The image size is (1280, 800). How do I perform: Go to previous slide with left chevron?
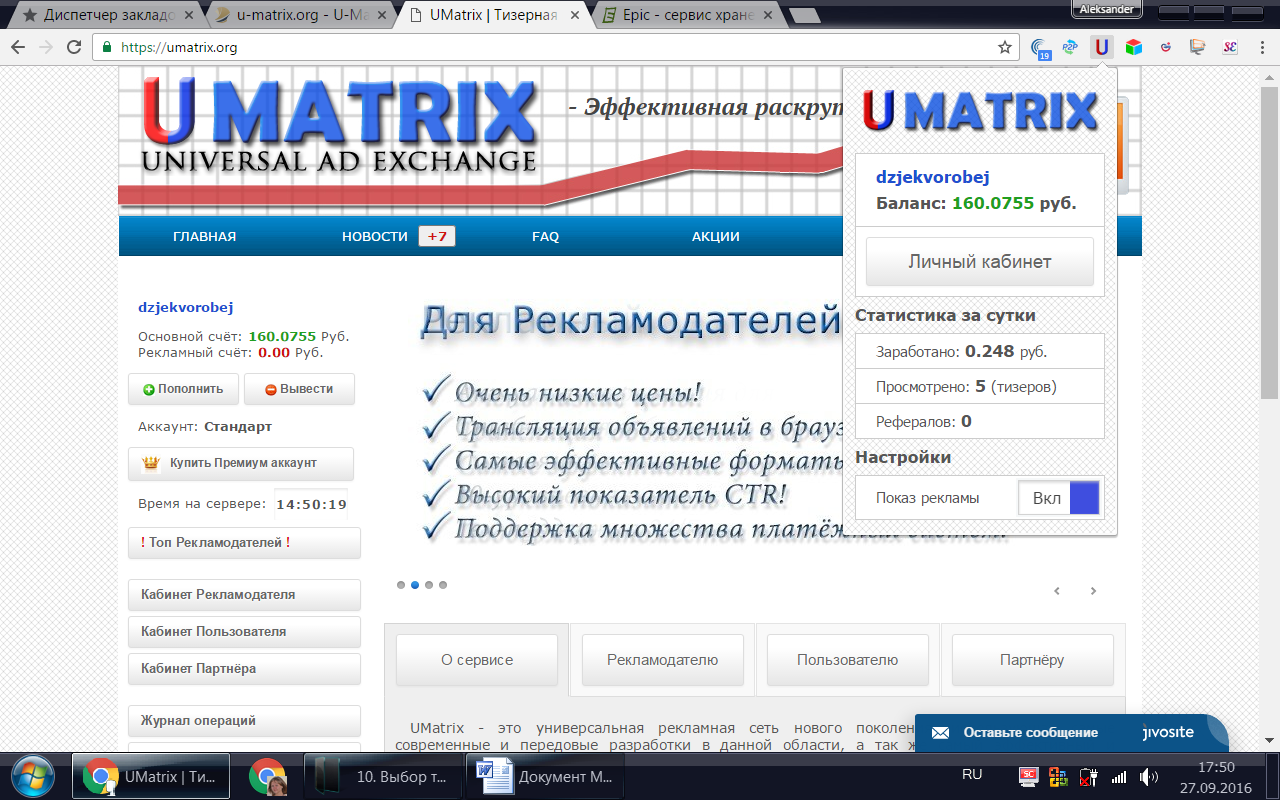pos(1057,591)
